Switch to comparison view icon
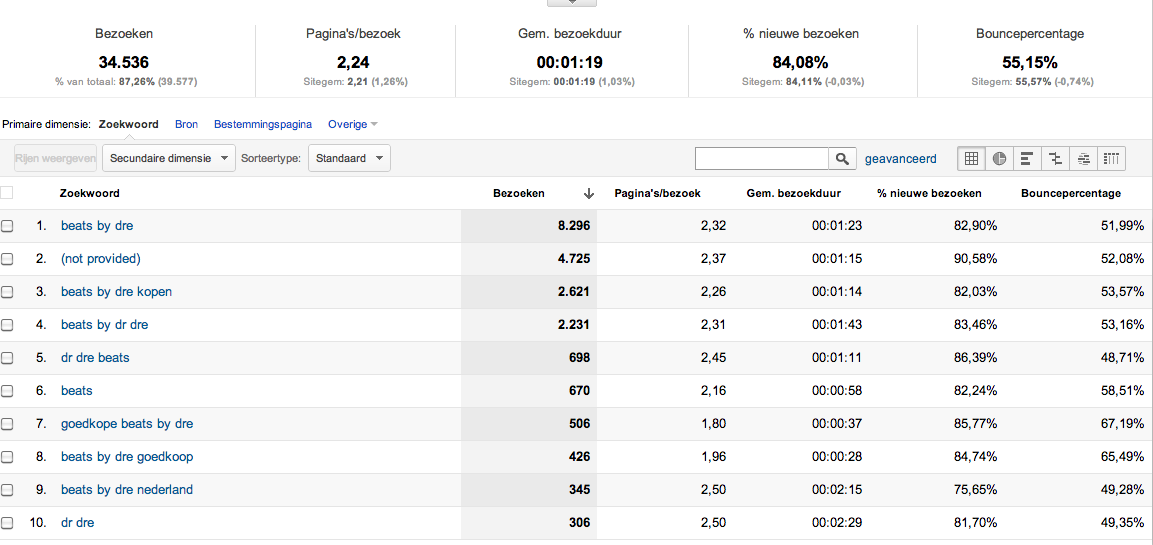Image resolution: width=1153 pixels, height=545 pixels. pyautogui.click(x=1055, y=158)
